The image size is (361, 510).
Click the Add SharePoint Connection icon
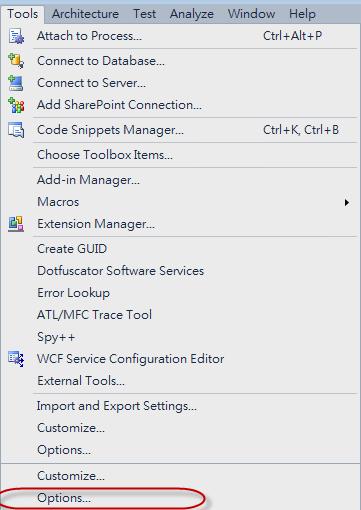[x=16, y=105]
